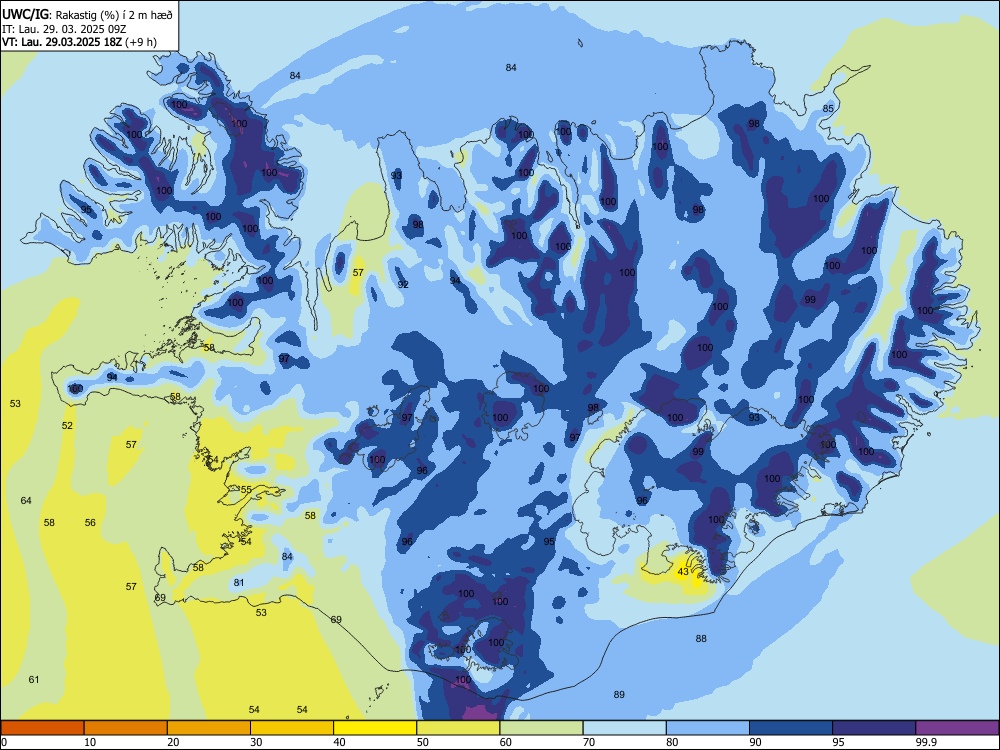This screenshot has width=1000, height=750.
Task: Click the '99.9' legend tick label
Action: [926, 742]
